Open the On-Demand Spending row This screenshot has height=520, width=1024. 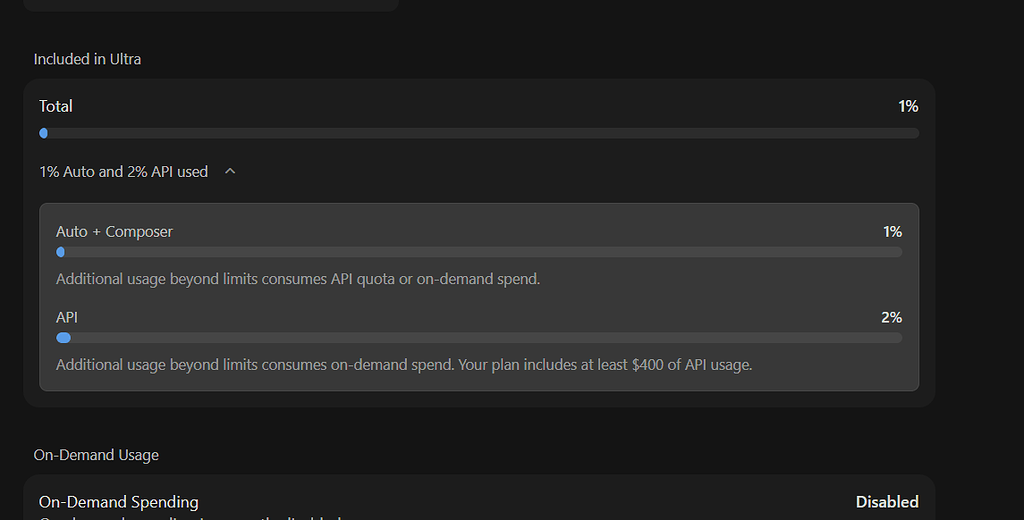pyautogui.click(x=479, y=502)
